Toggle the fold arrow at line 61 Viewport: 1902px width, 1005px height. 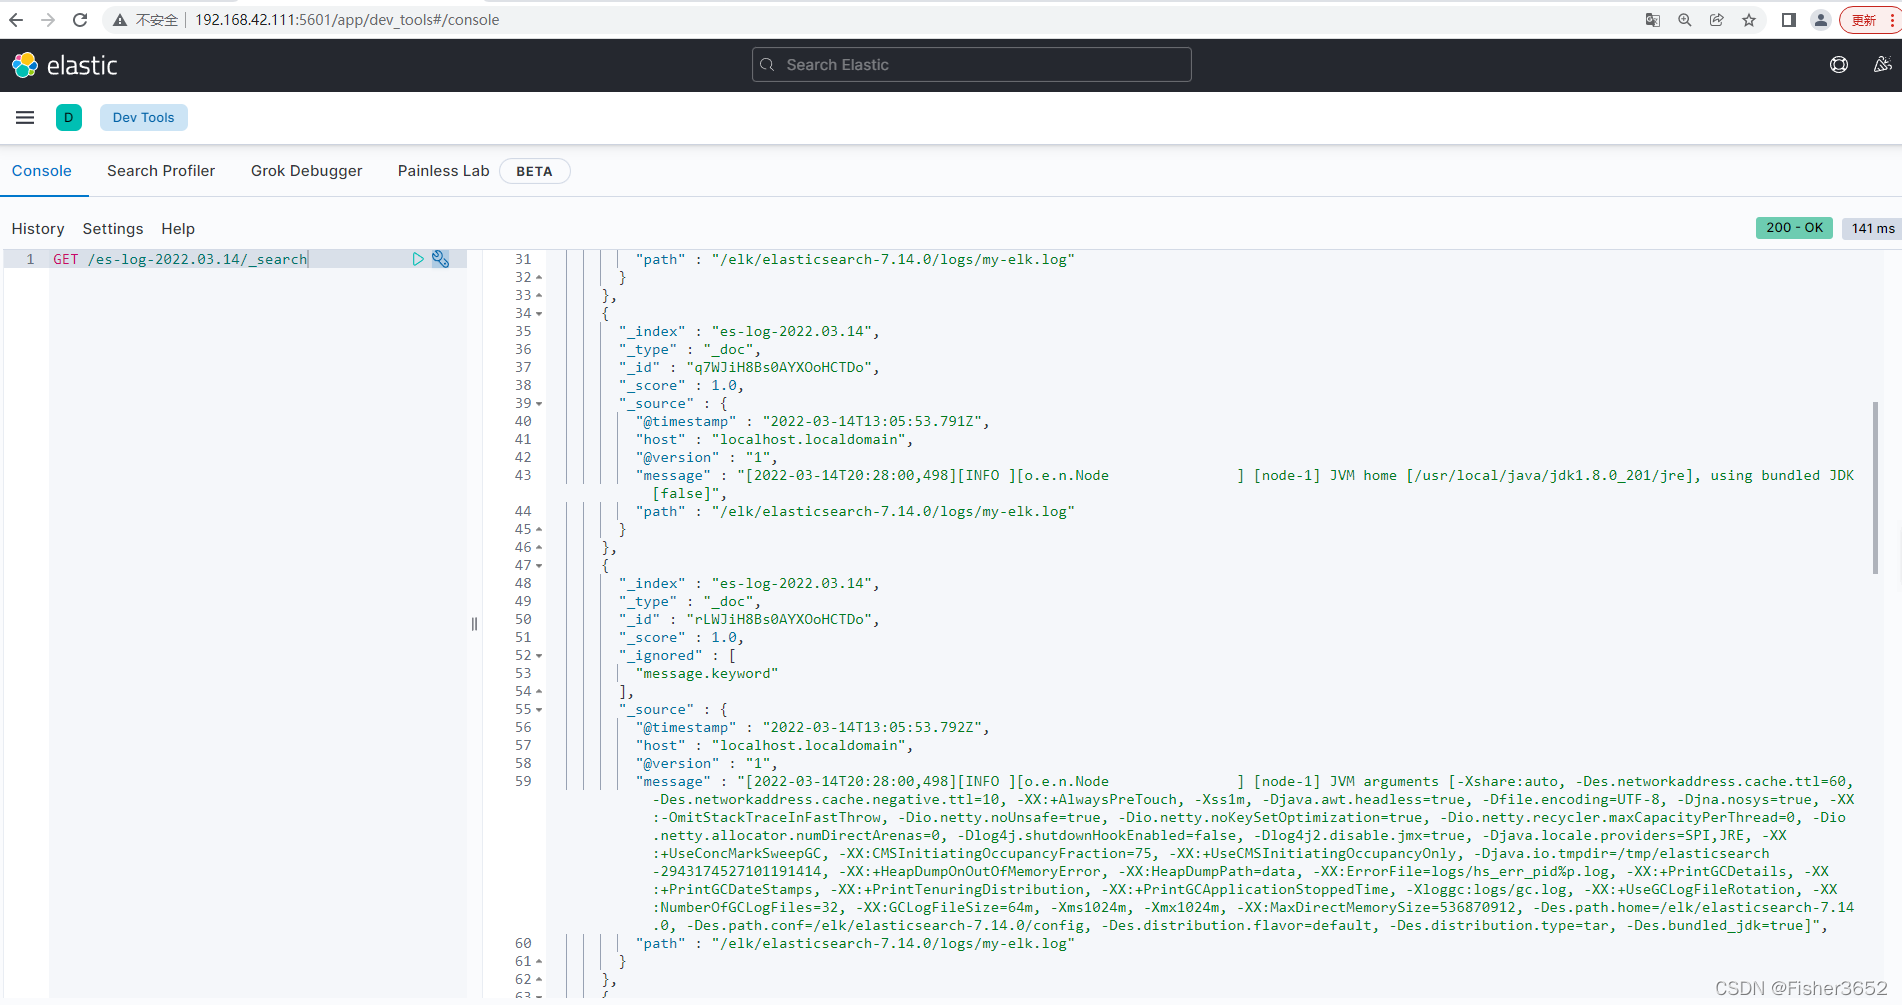(539, 962)
